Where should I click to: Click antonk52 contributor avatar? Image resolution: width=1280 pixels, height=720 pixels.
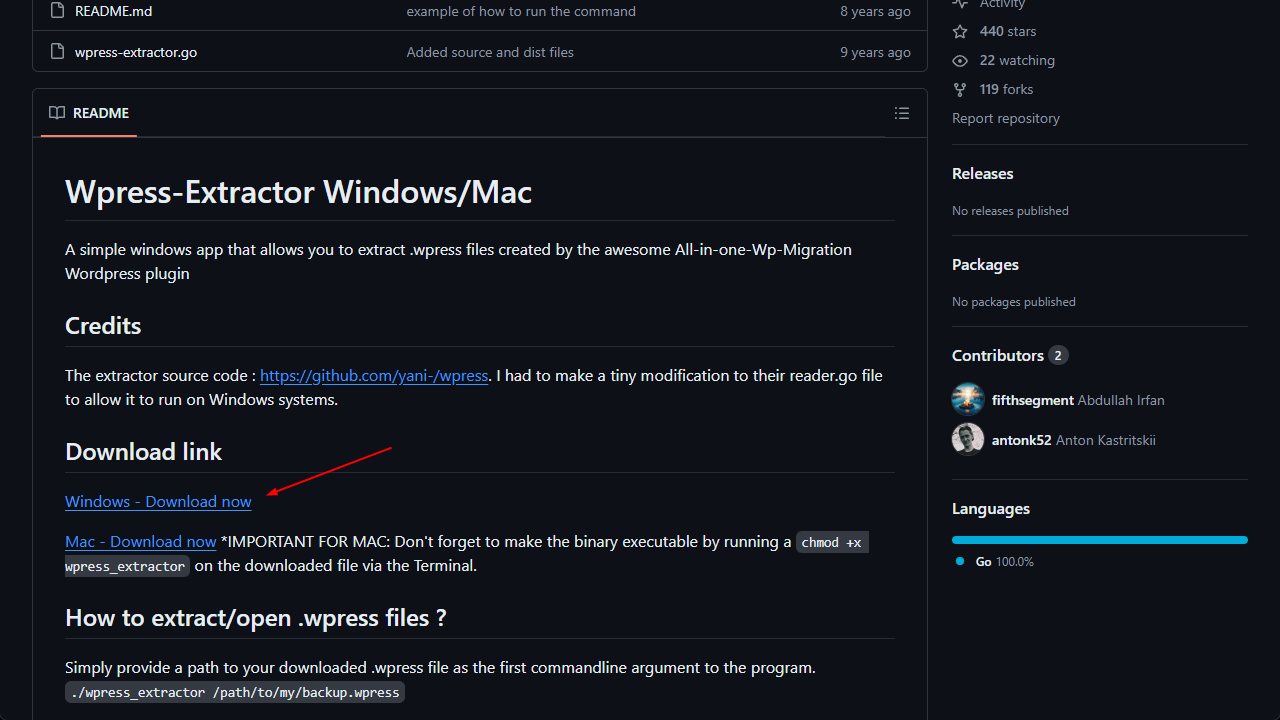[968, 440]
